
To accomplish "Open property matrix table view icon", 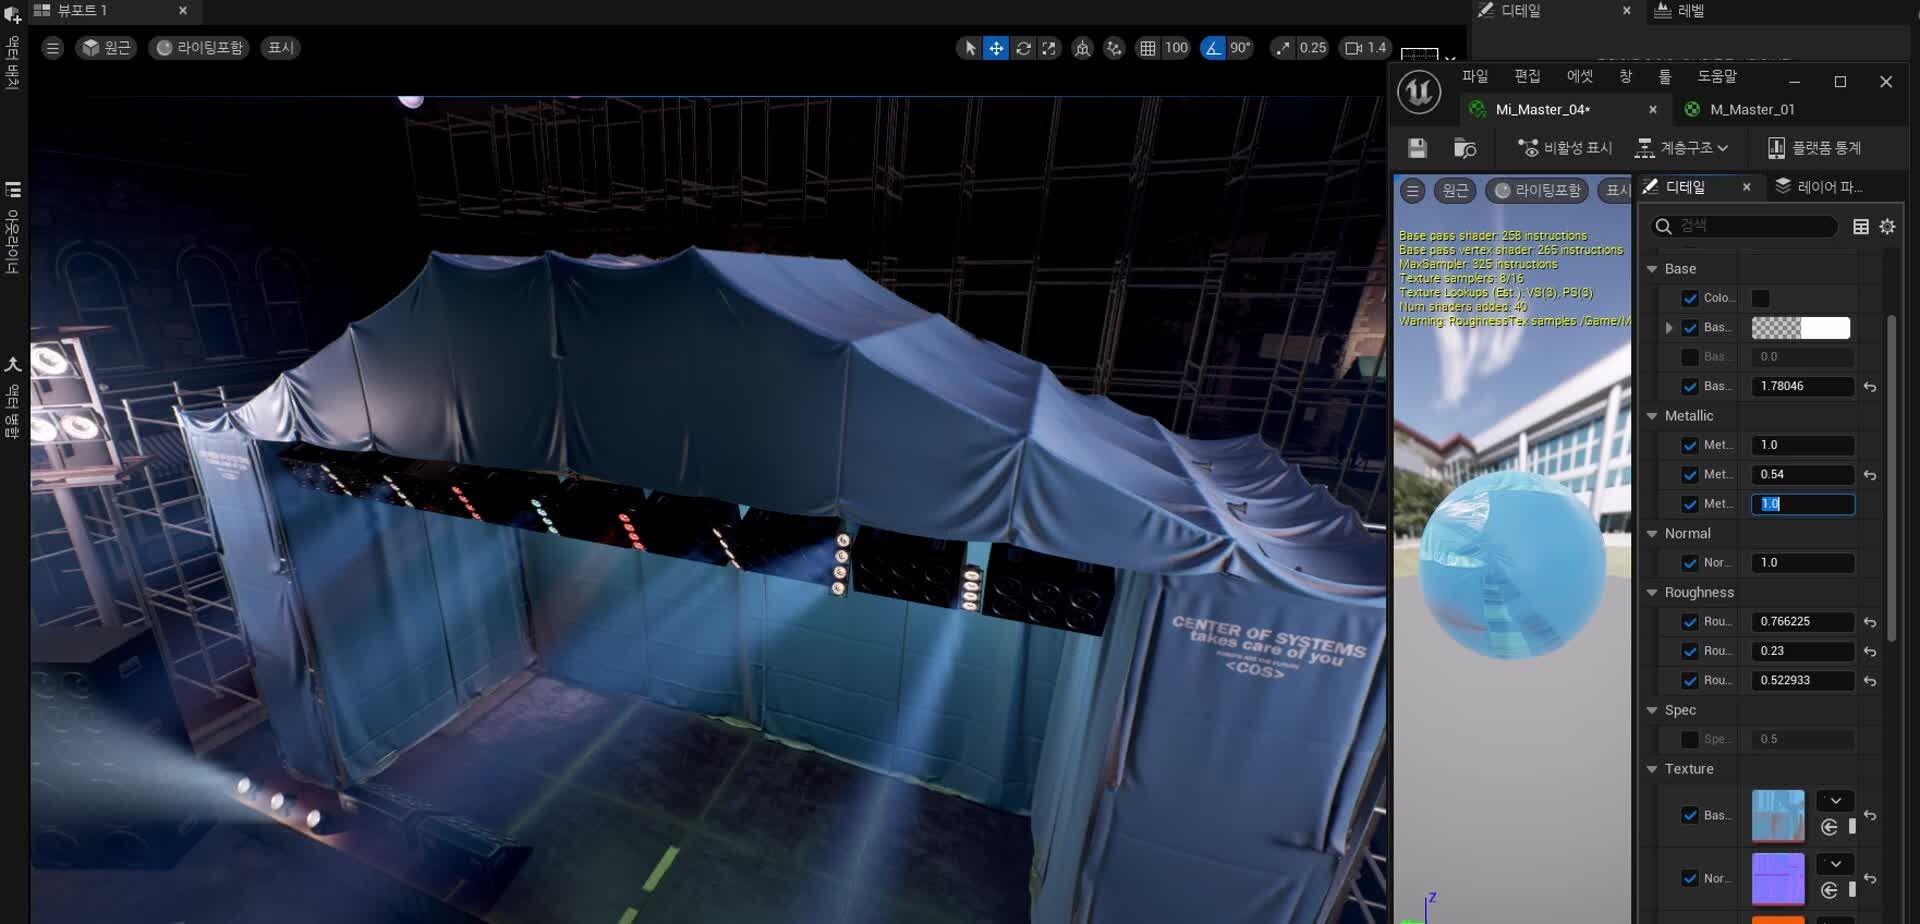I will pos(1861,227).
